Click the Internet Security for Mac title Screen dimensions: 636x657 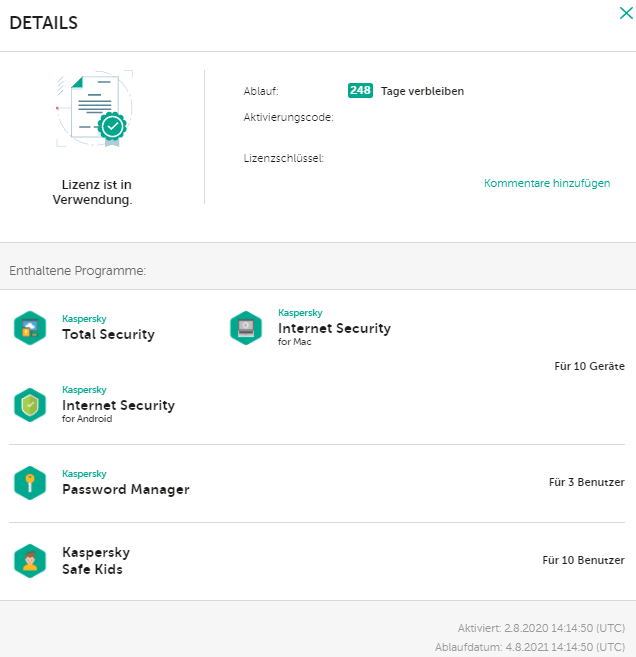pyautogui.click(x=334, y=328)
